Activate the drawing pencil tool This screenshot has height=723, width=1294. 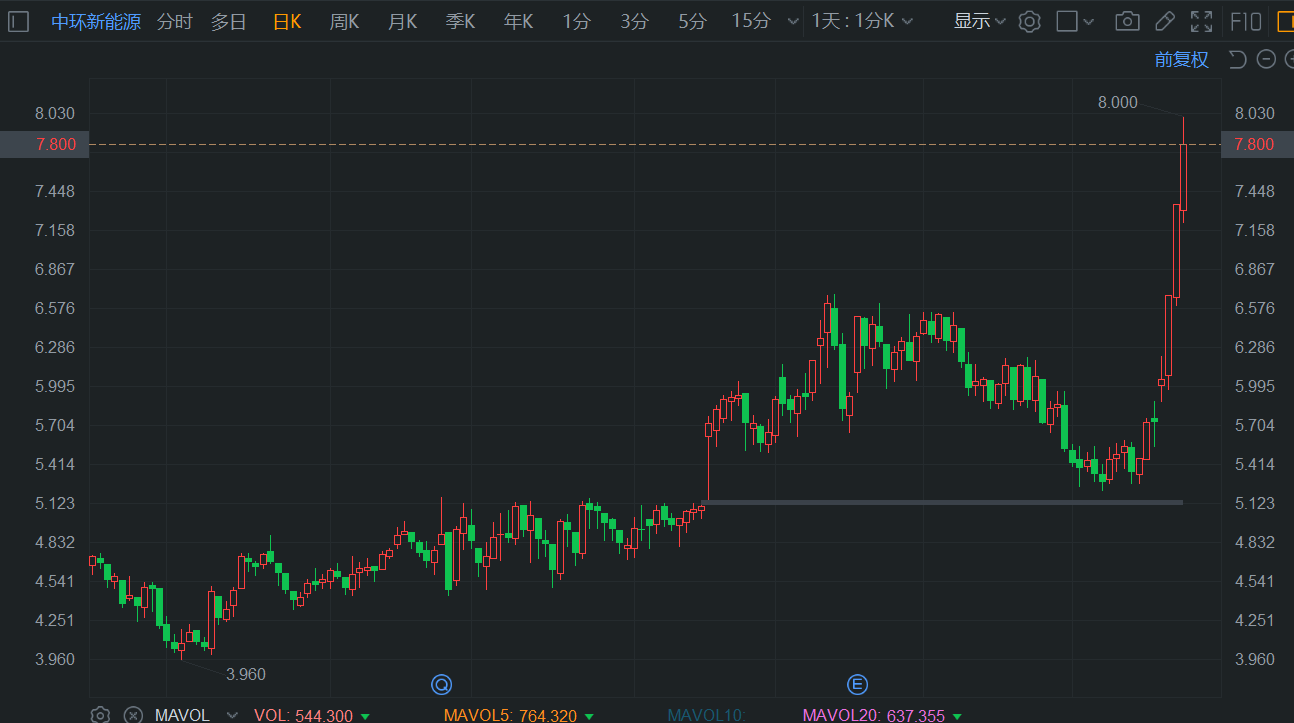coord(1164,21)
